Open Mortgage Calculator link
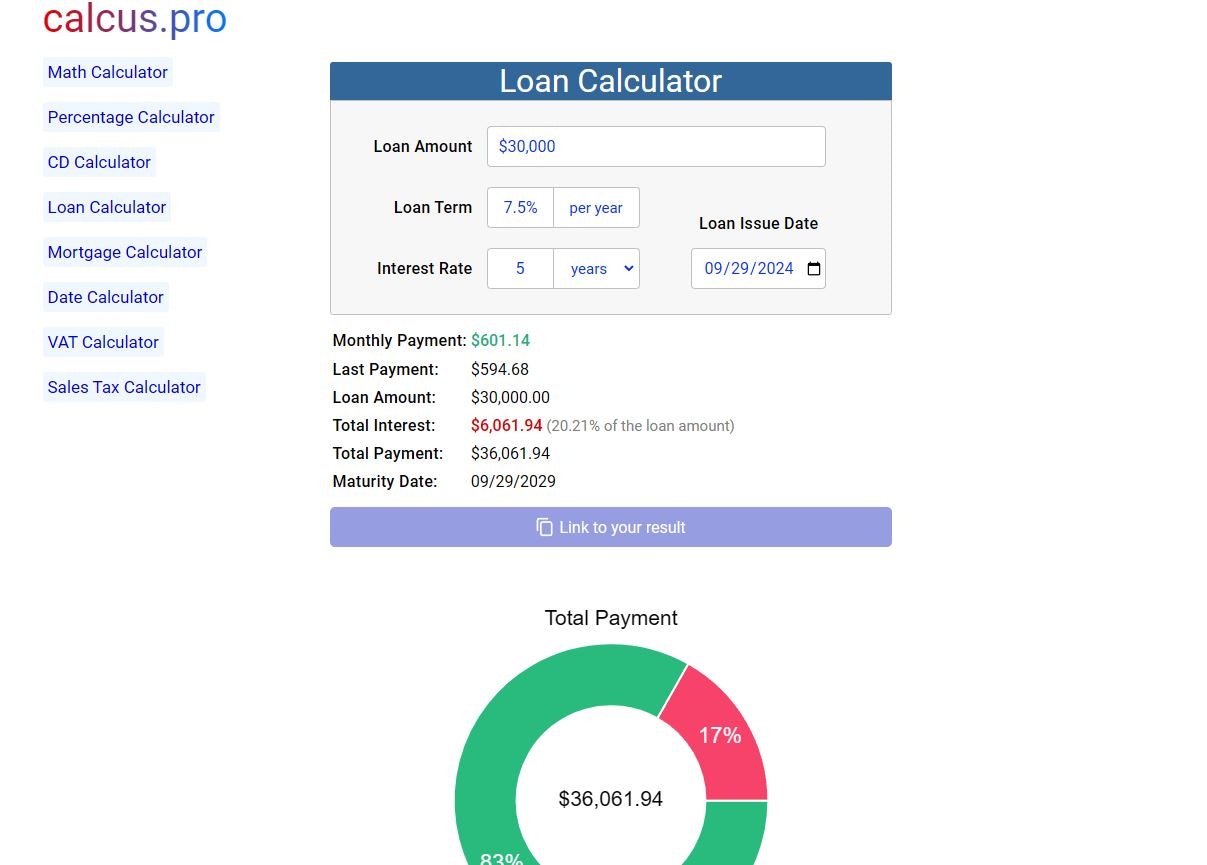The height and width of the screenshot is (865, 1207). [125, 252]
